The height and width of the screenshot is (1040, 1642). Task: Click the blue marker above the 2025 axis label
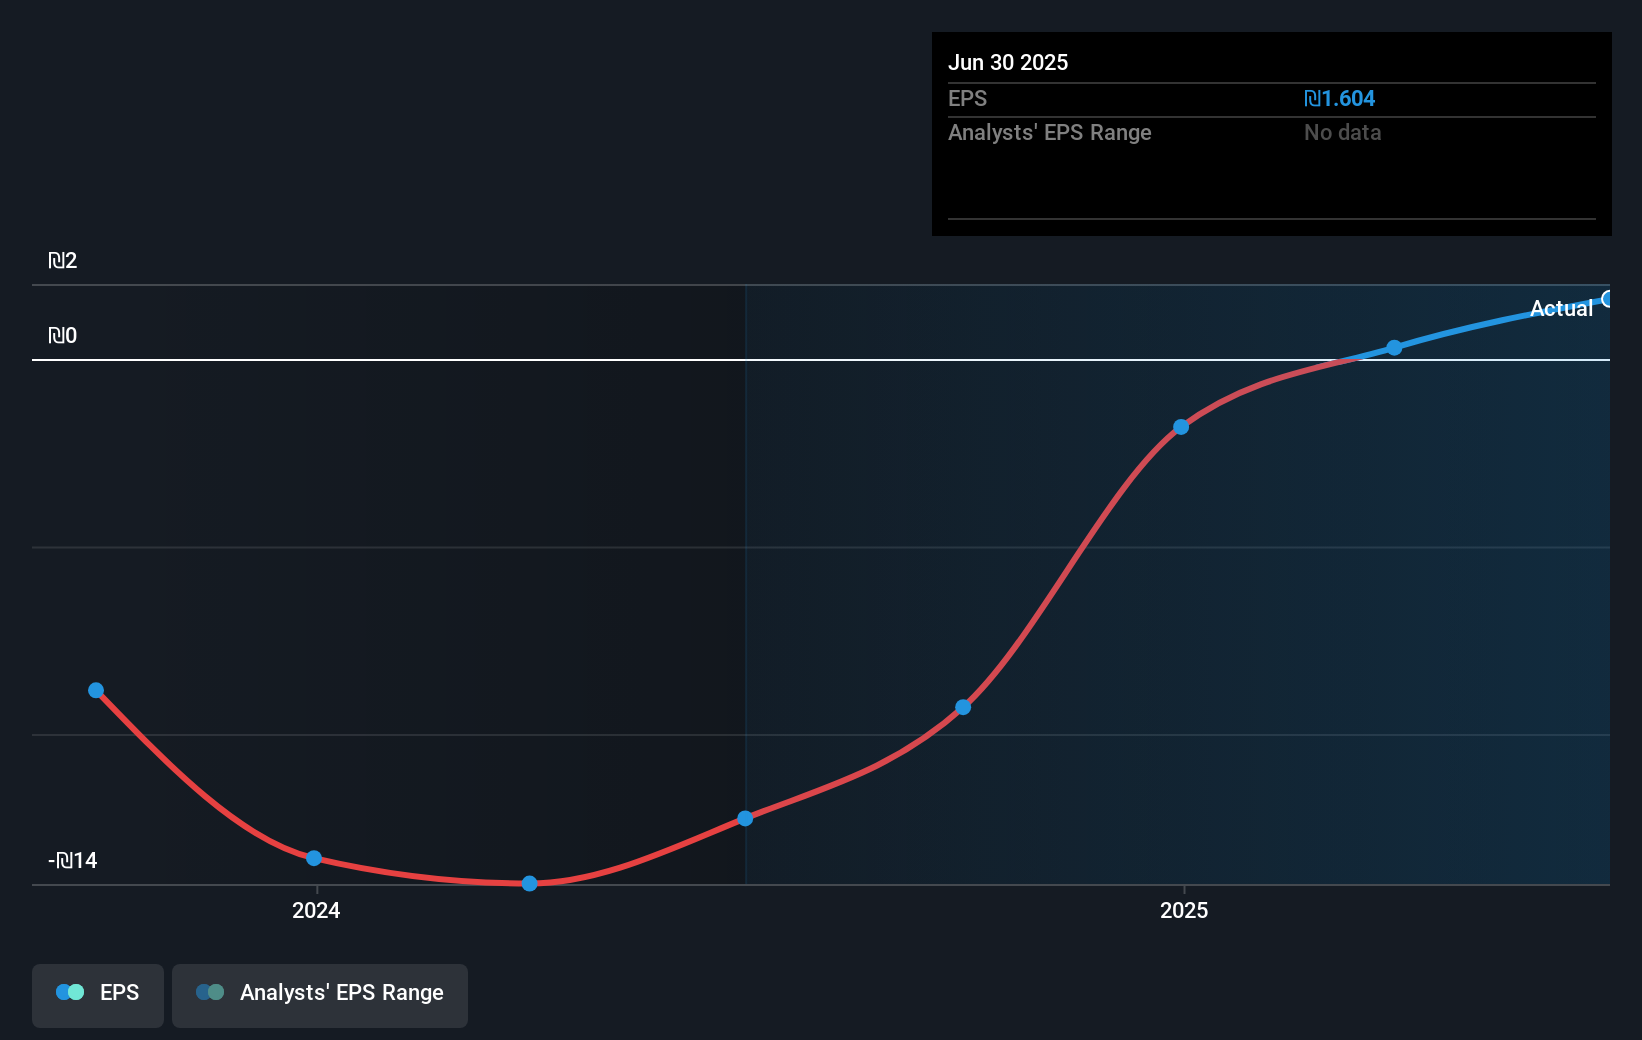[x=1182, y=426]
